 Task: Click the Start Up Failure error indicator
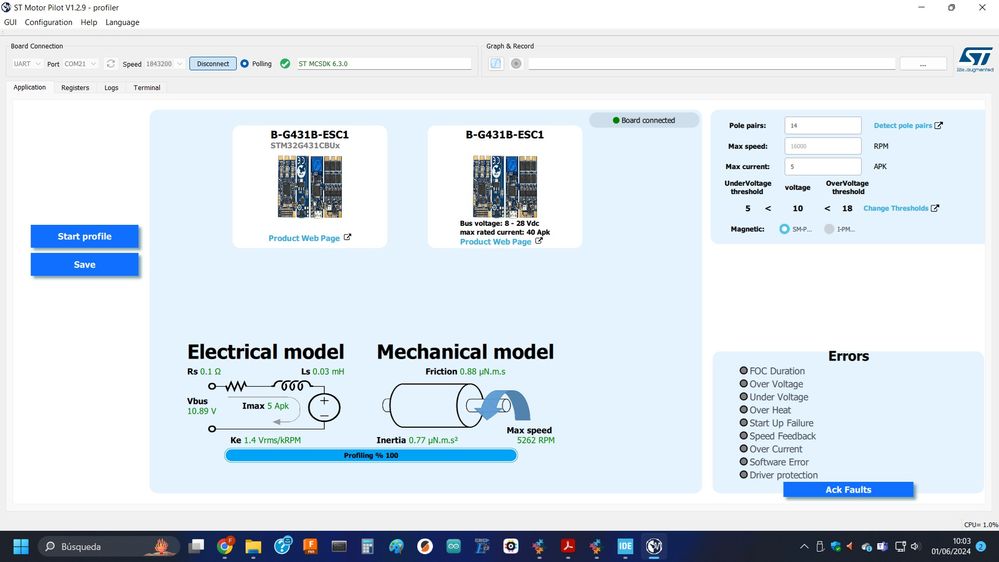[744, 422]
